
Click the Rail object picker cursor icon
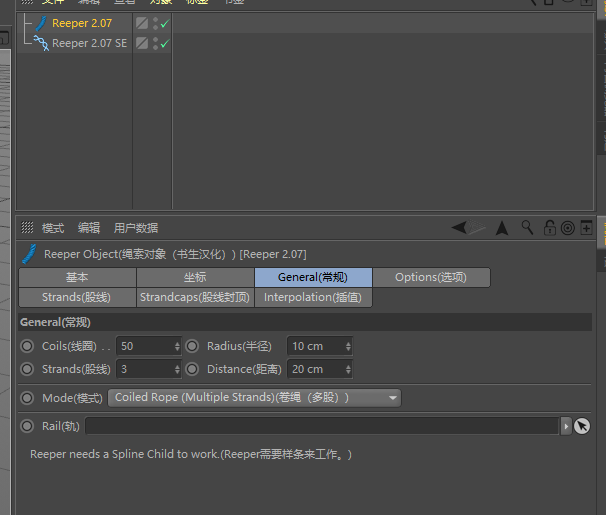[582, 426]
